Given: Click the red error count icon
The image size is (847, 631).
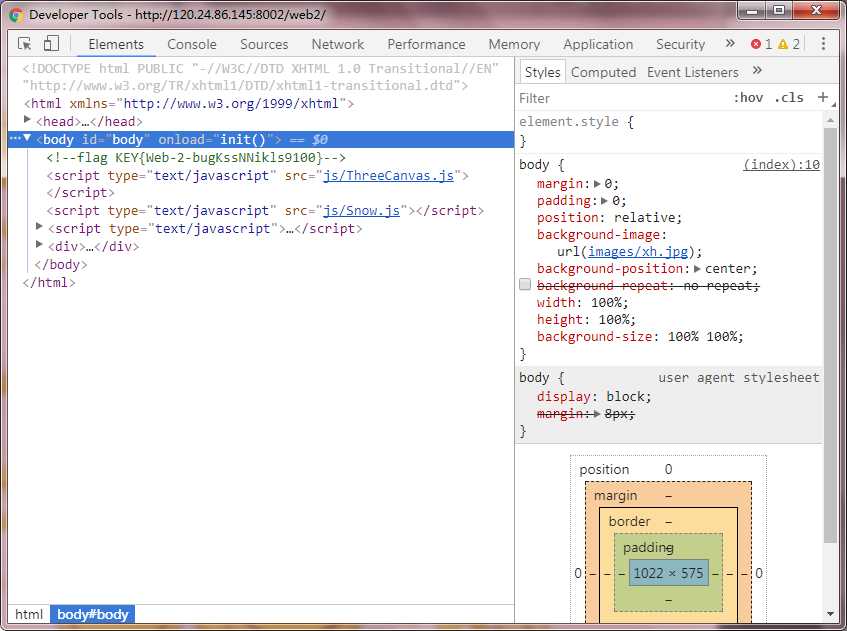Looking at the screenshot, I should [755, 44].
